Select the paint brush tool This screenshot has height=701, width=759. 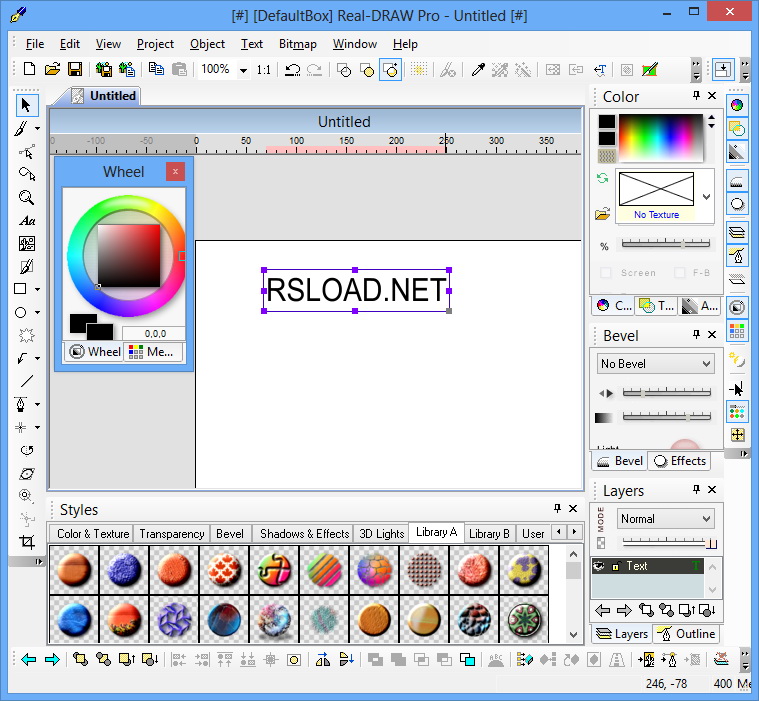click(x=21, y=128)
